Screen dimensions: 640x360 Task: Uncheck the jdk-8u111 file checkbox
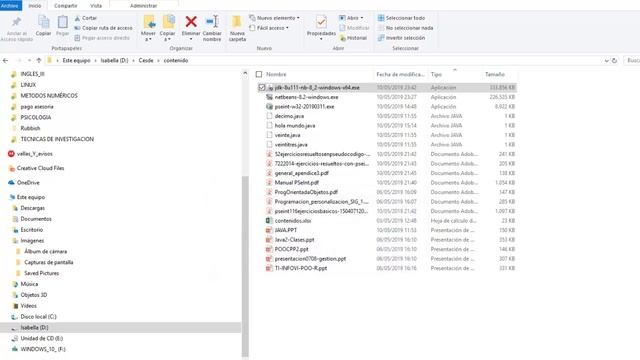(x=262, y=87)
